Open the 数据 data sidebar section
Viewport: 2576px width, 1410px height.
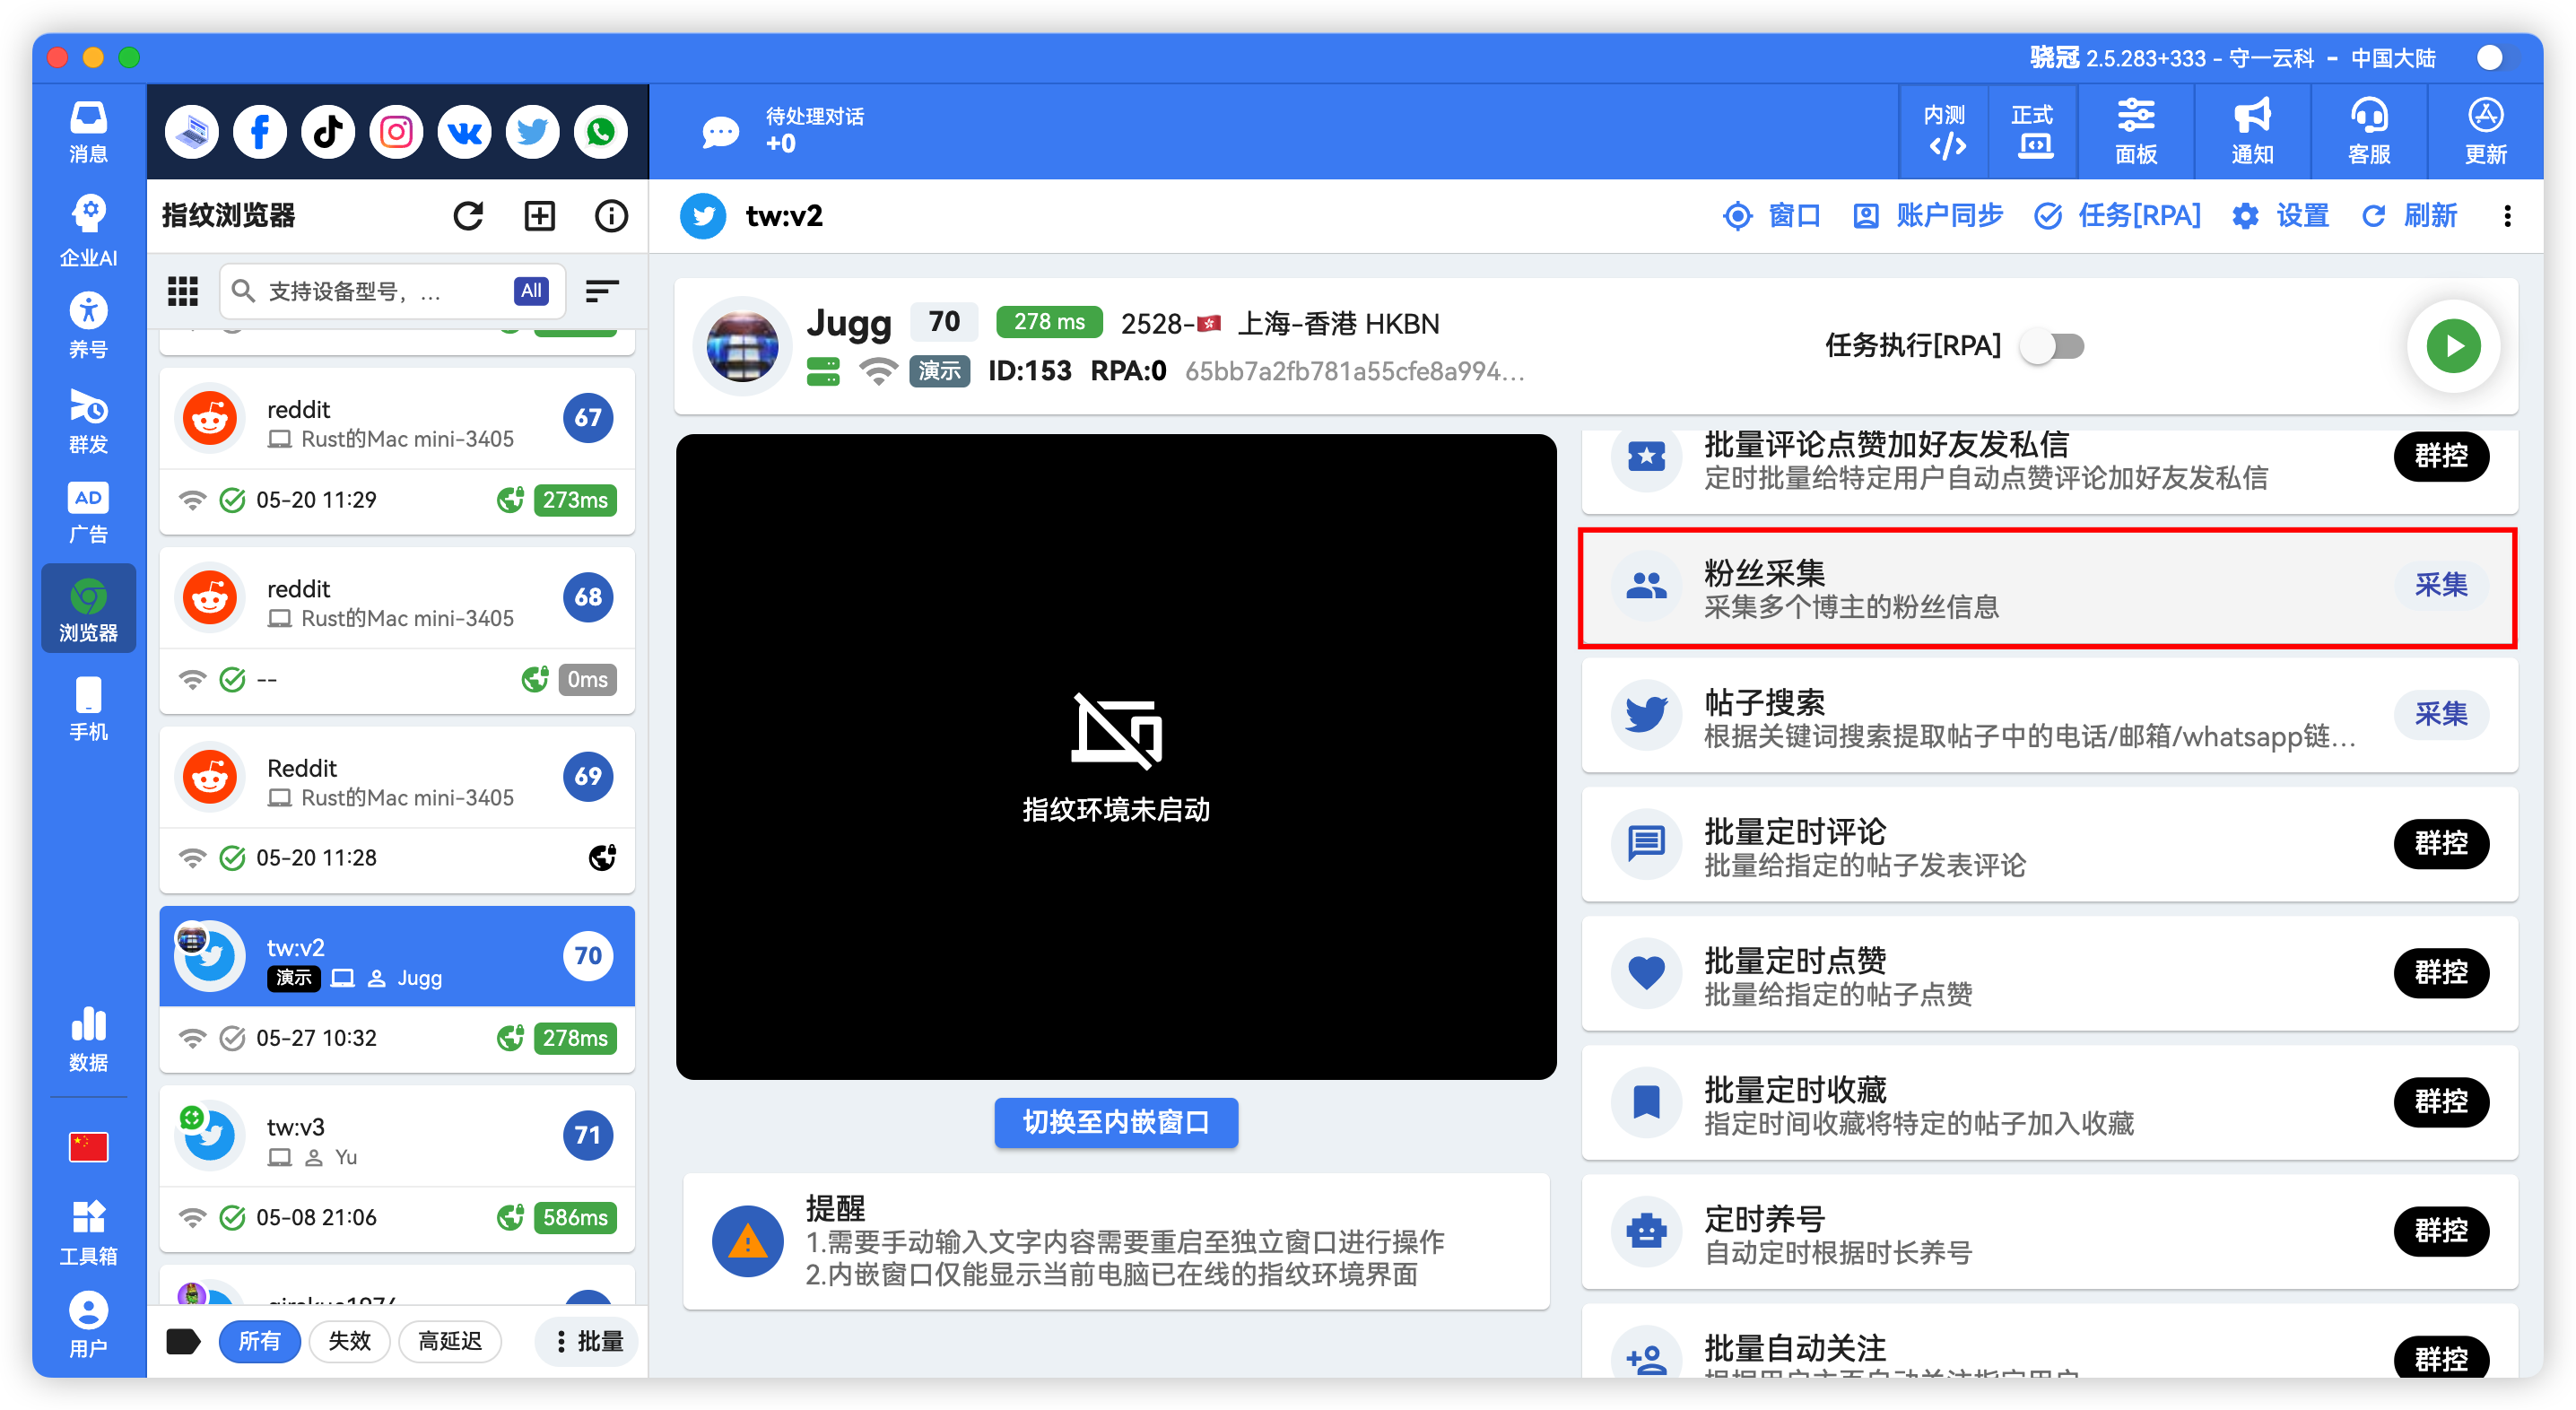(x=88, y=1038)
